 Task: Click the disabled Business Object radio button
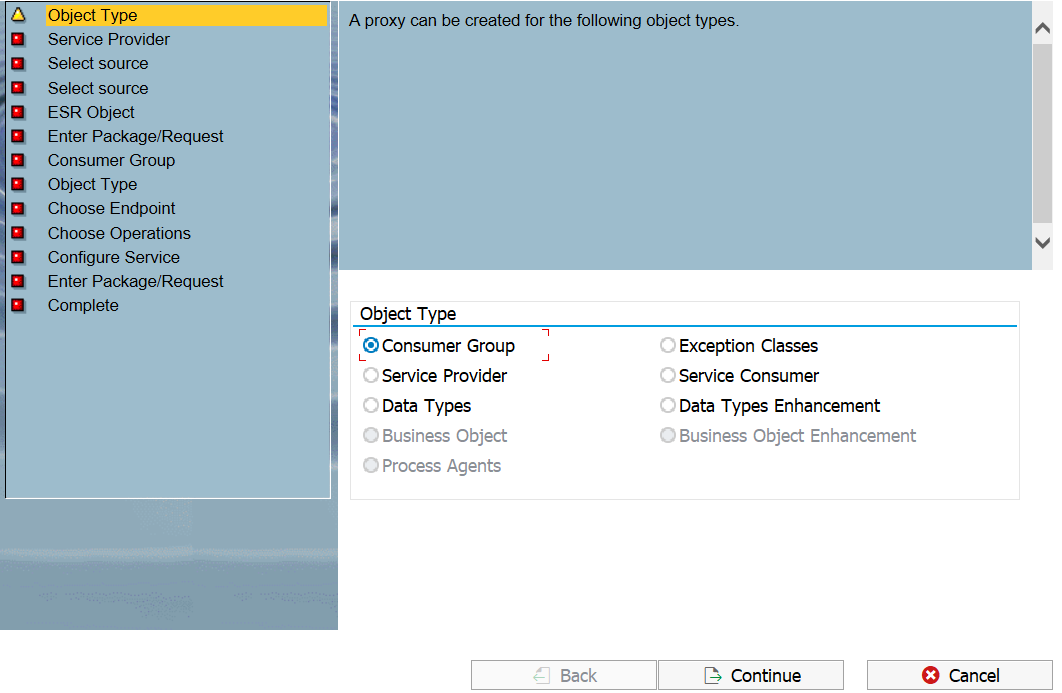(370, 436)
